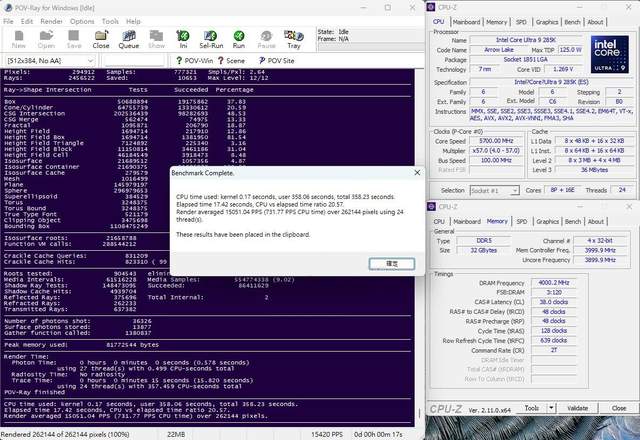Click the Save toolbar icon in POV-Ray

(74, 40)
